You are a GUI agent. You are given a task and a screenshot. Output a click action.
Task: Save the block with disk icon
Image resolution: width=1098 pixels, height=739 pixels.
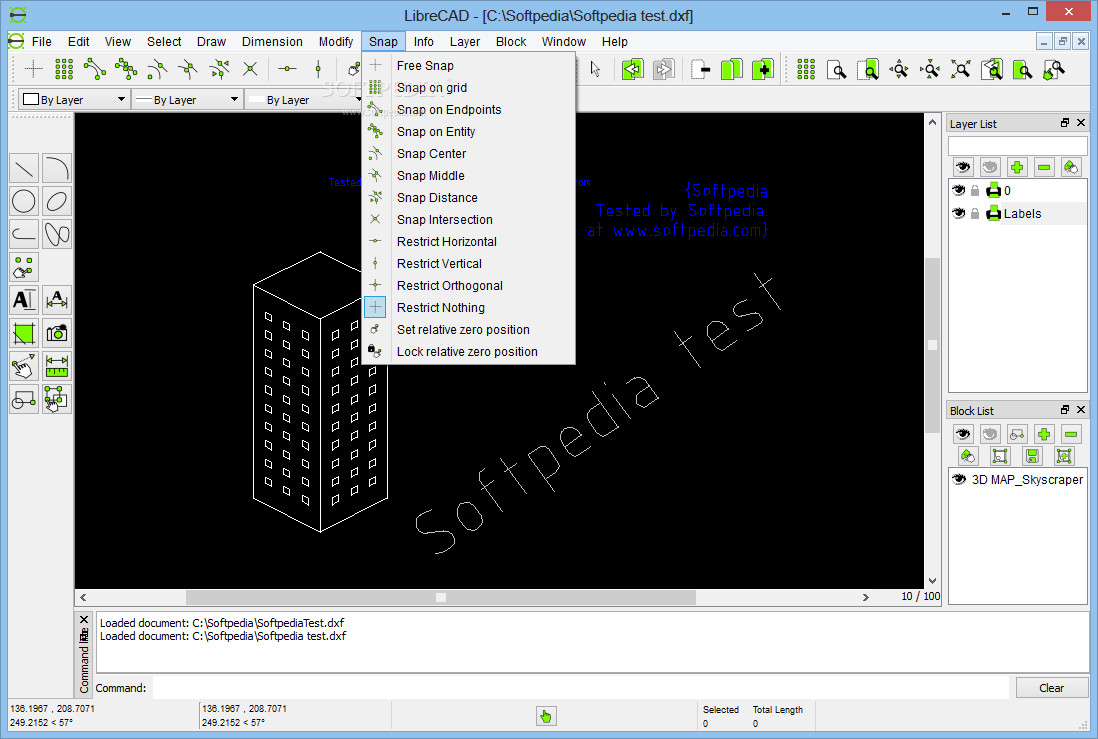(x=1031, y=456)
